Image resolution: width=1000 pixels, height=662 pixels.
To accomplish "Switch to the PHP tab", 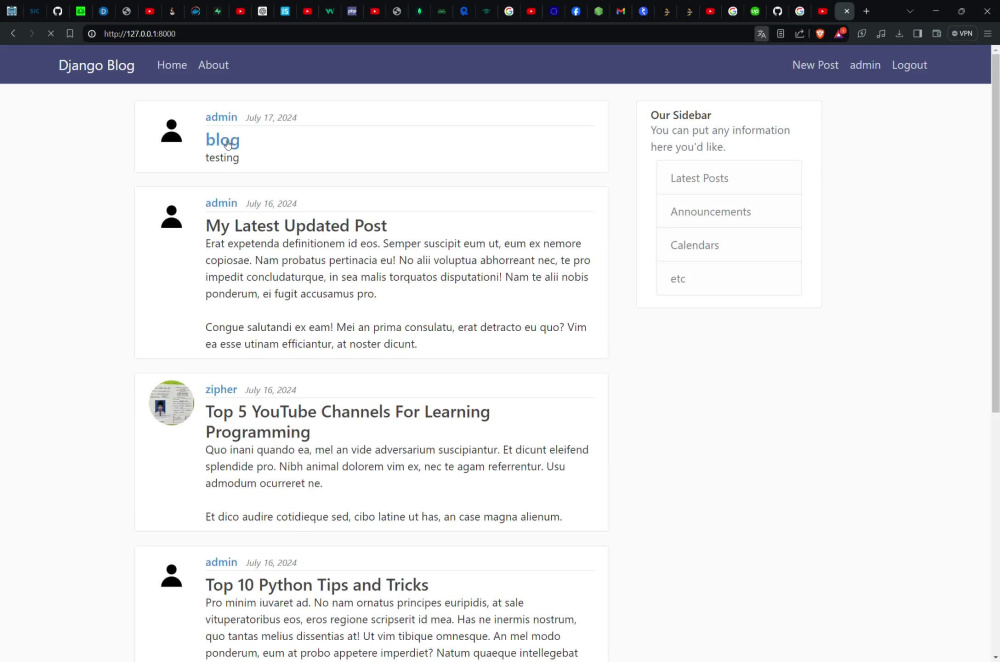I will click(x=352, y=11).
